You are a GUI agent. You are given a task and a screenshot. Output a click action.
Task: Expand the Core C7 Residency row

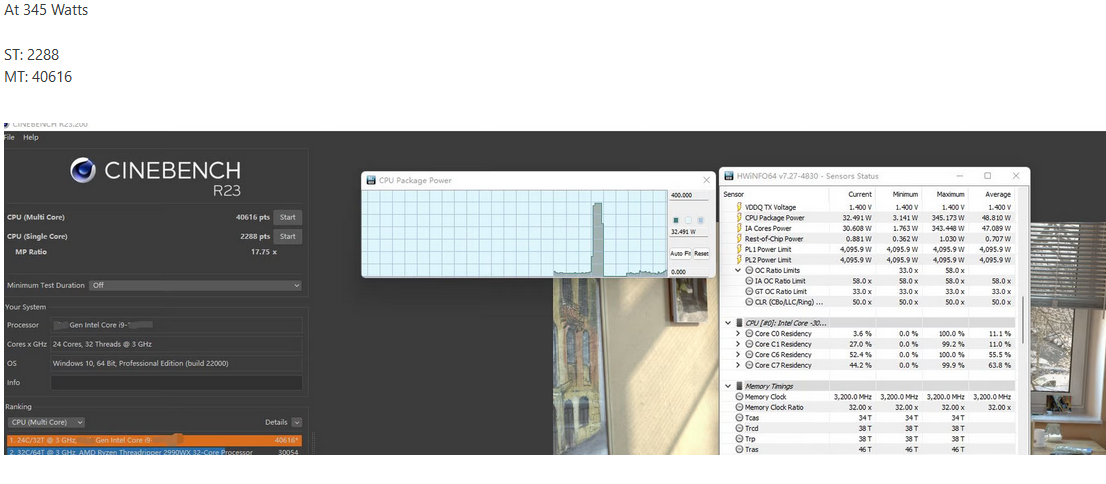pos(739,365)
